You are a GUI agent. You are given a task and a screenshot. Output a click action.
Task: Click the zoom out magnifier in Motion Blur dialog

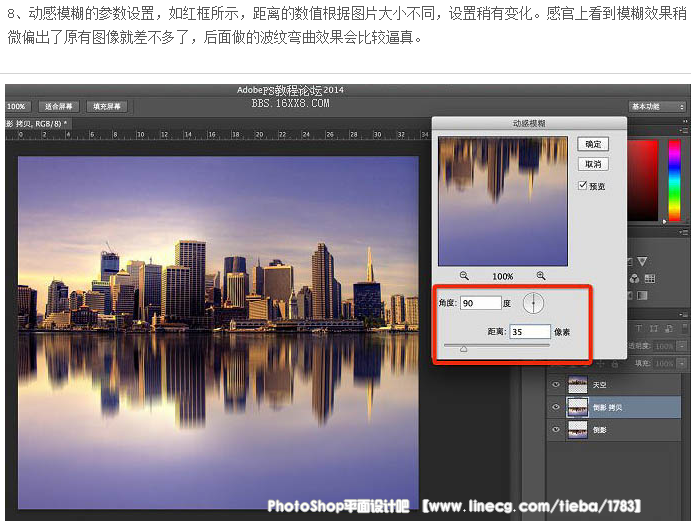tap(464, 276)
